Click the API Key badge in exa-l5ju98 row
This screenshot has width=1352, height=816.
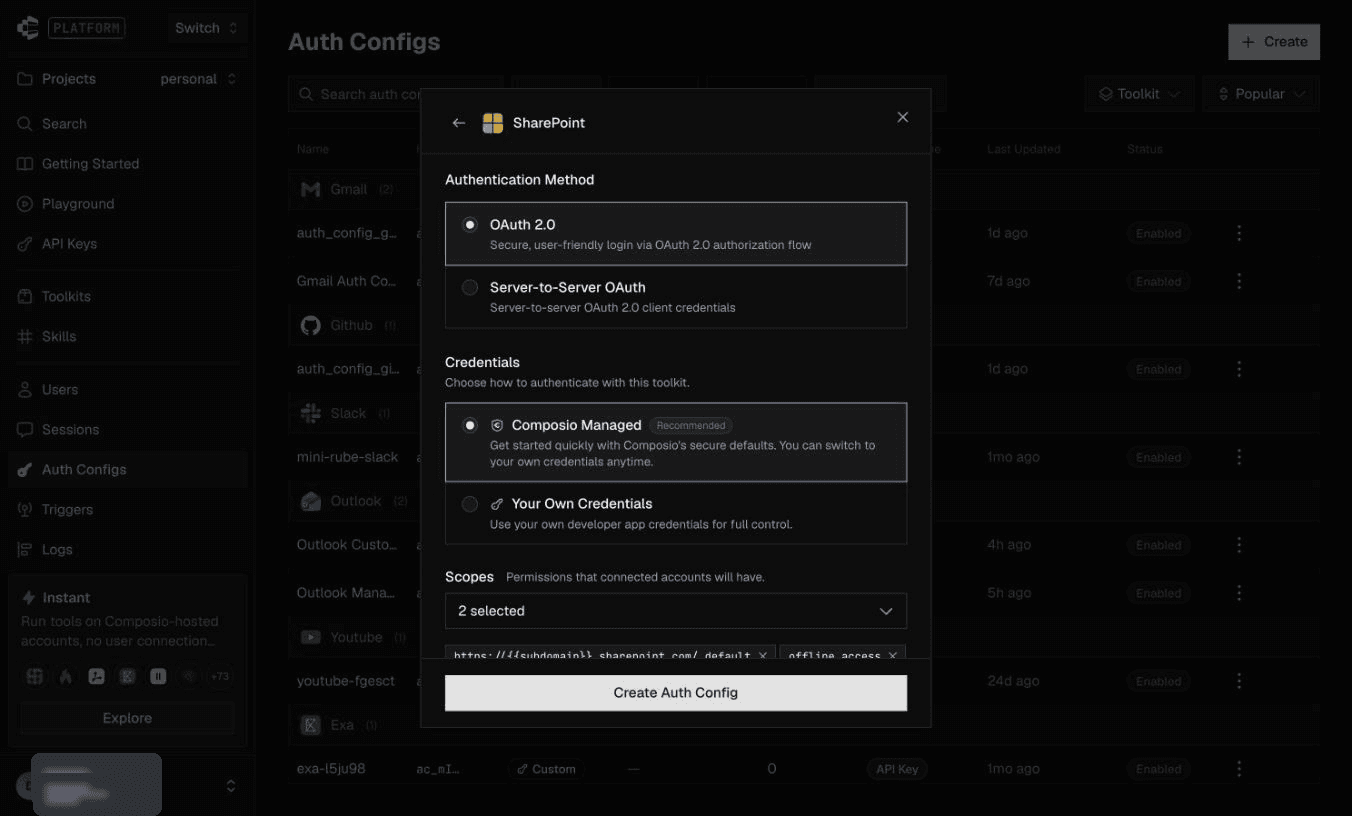897,769
